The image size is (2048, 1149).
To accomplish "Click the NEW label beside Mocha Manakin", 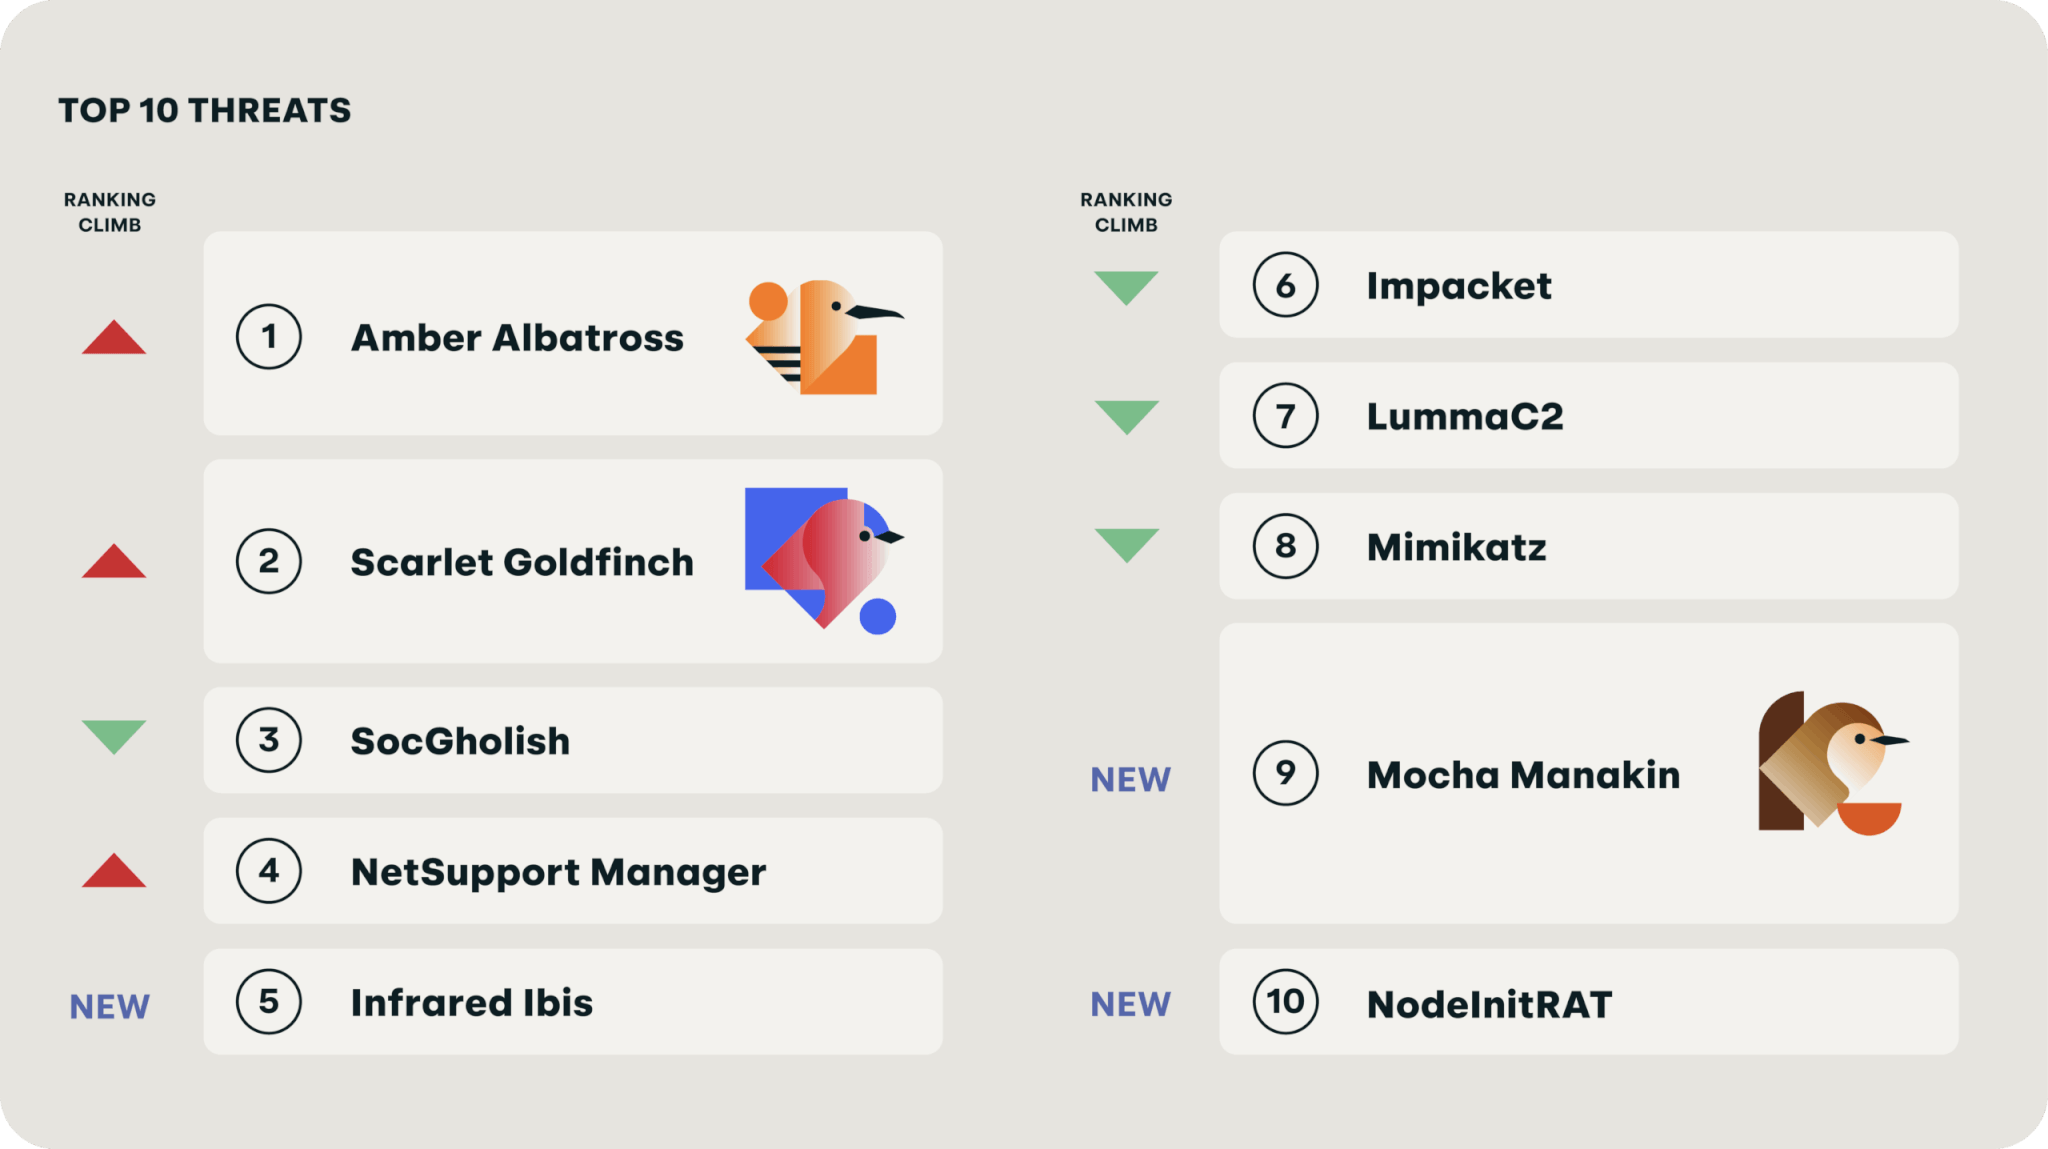I will [1131, 779].
